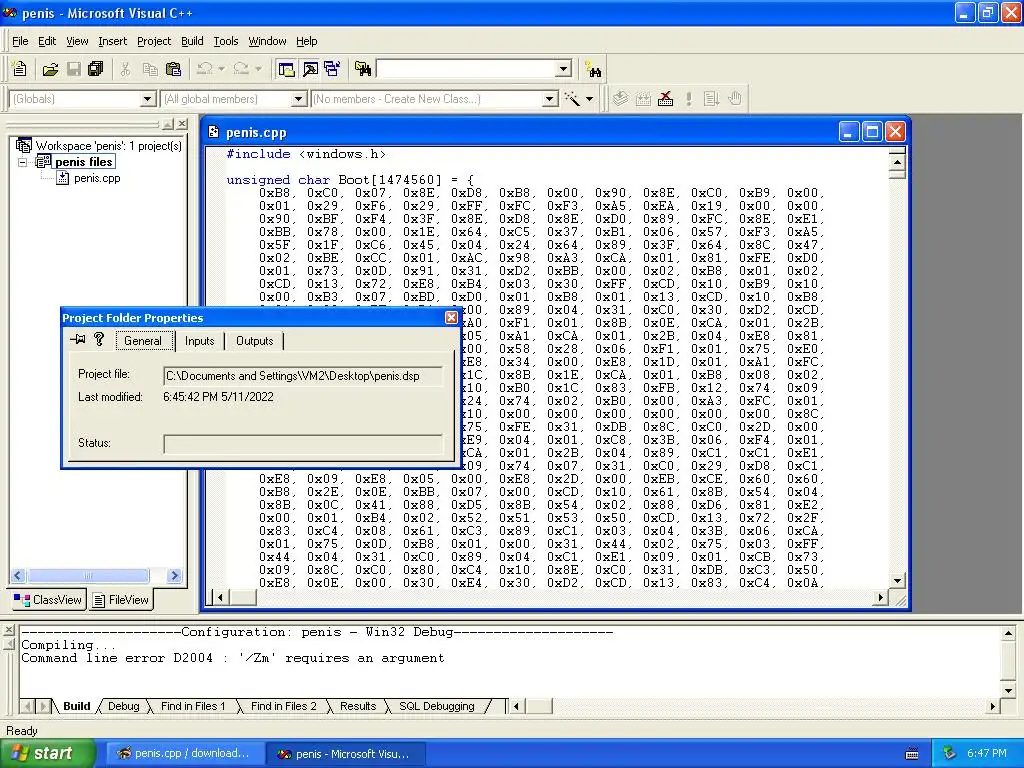Toggle the pushpin in Project Folder Properties
The height and width of the screenshot is (768, 1024).
(x=78, y=339)
